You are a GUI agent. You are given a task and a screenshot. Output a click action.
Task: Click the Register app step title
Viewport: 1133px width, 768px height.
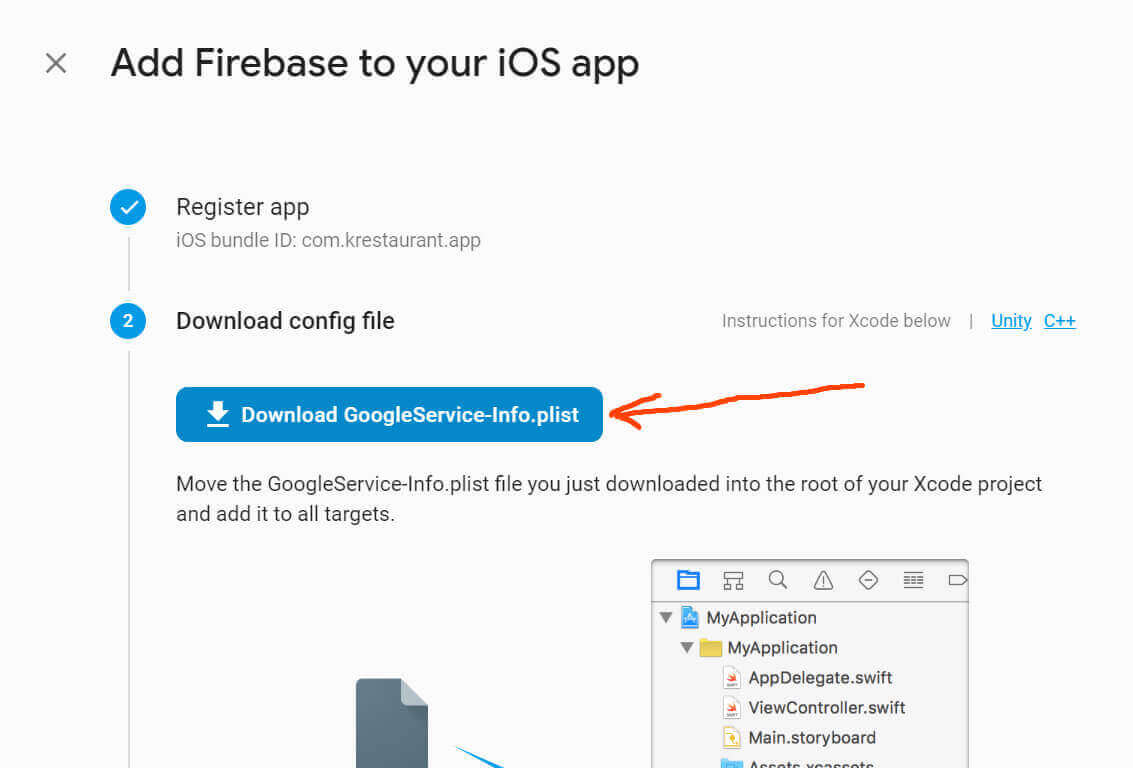[243, 207]
